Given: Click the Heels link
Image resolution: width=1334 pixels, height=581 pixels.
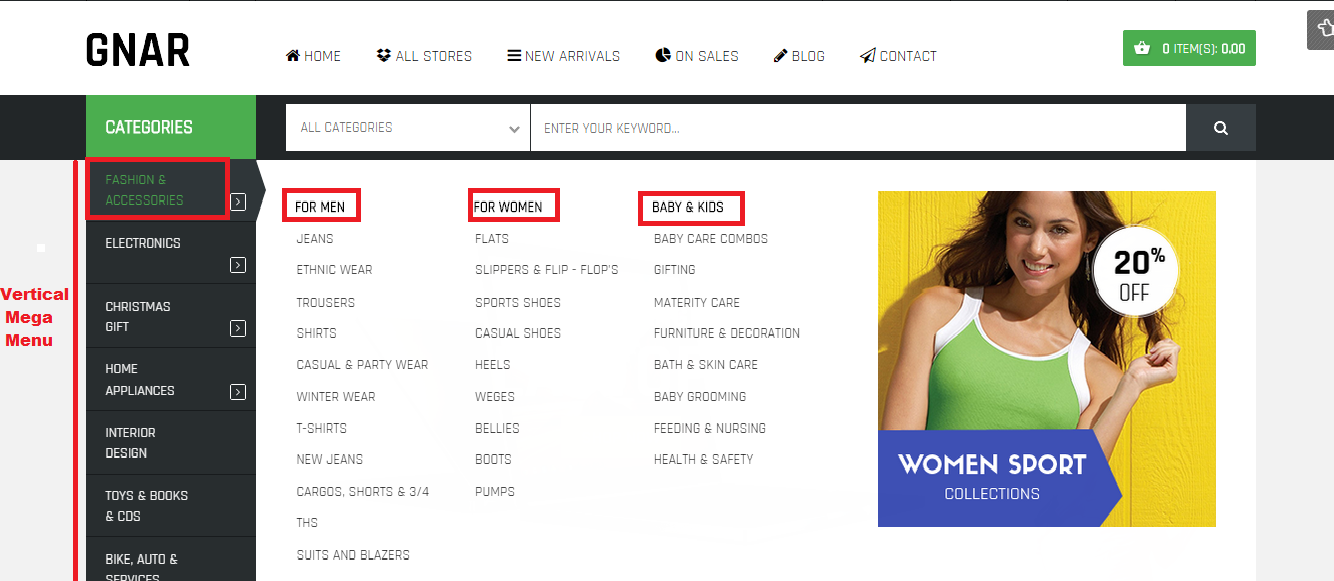Looking at the screenshot, I should coord(493,365).
